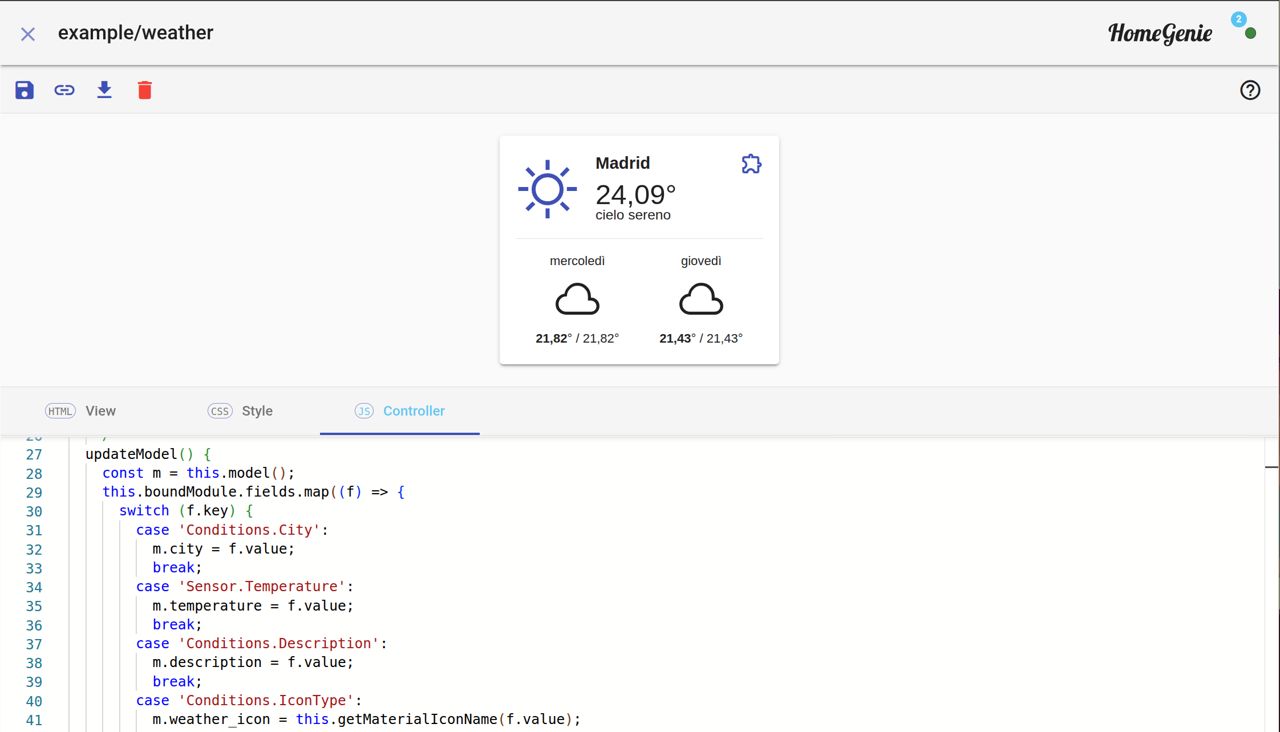Open the notification badge showing 2
The image size is (1280, 732).
[x=1239, y=19]
